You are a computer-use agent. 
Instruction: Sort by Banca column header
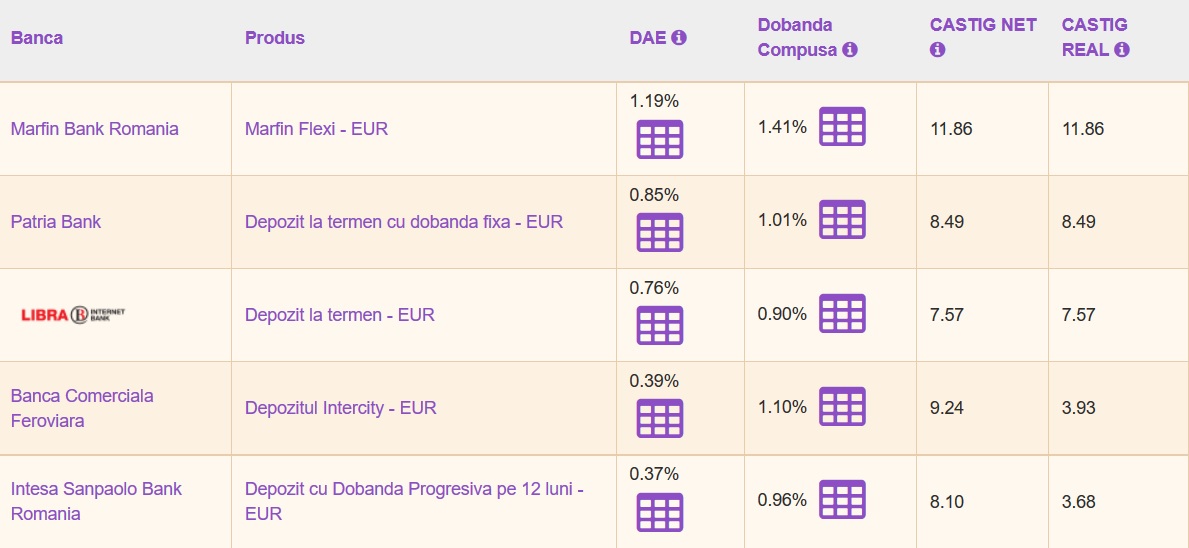[x=37, y=38]
